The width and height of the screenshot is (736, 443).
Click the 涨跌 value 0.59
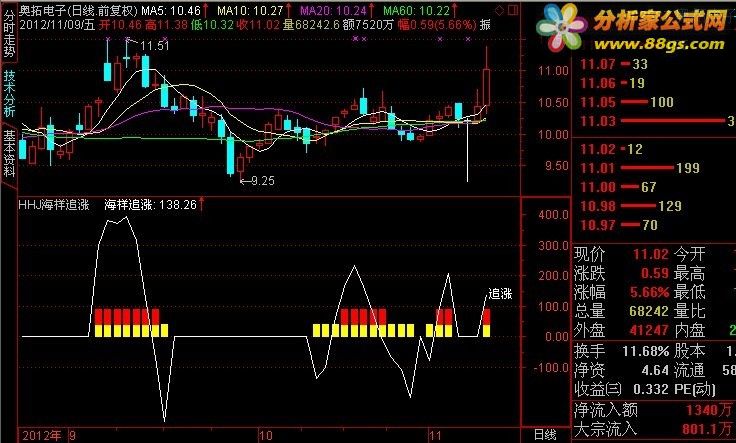coord(655,274)
